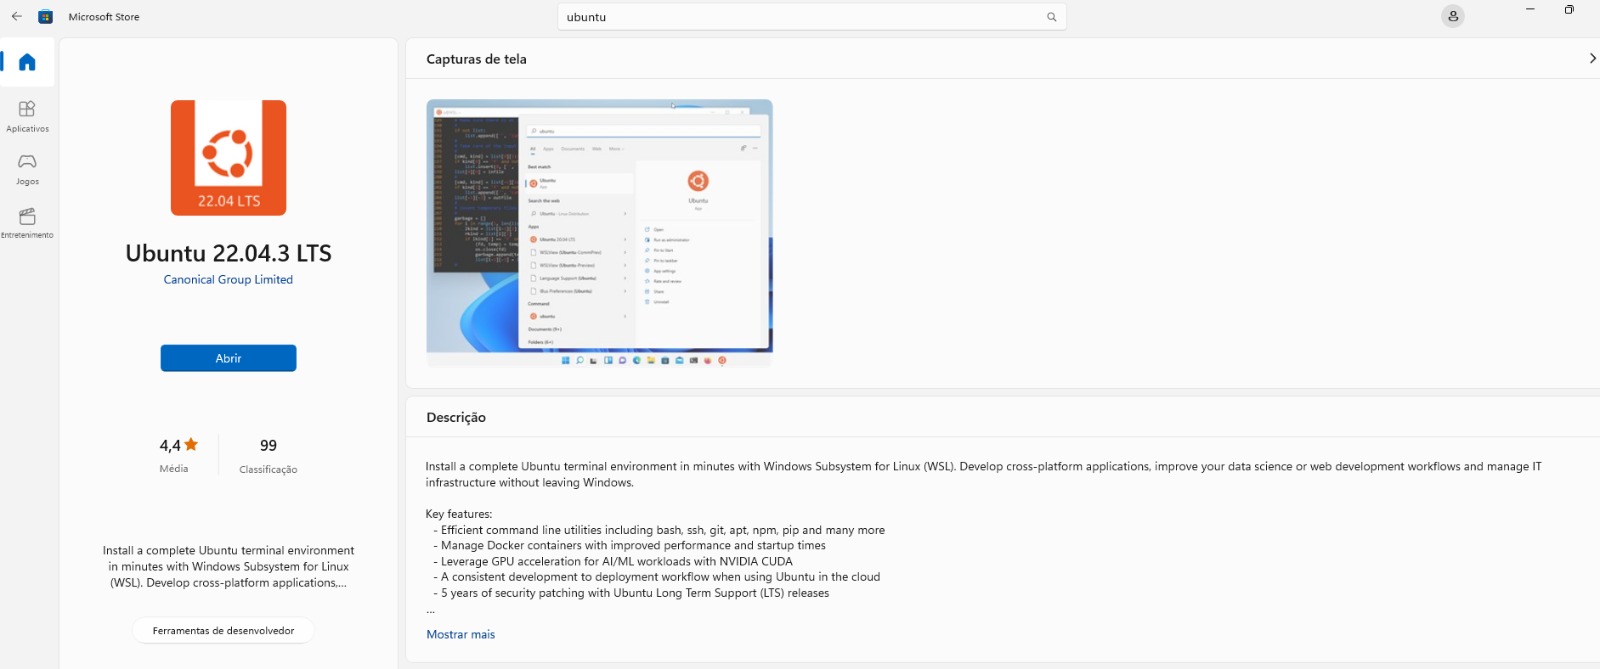Open the Aplicativos section

click(27, 115)
